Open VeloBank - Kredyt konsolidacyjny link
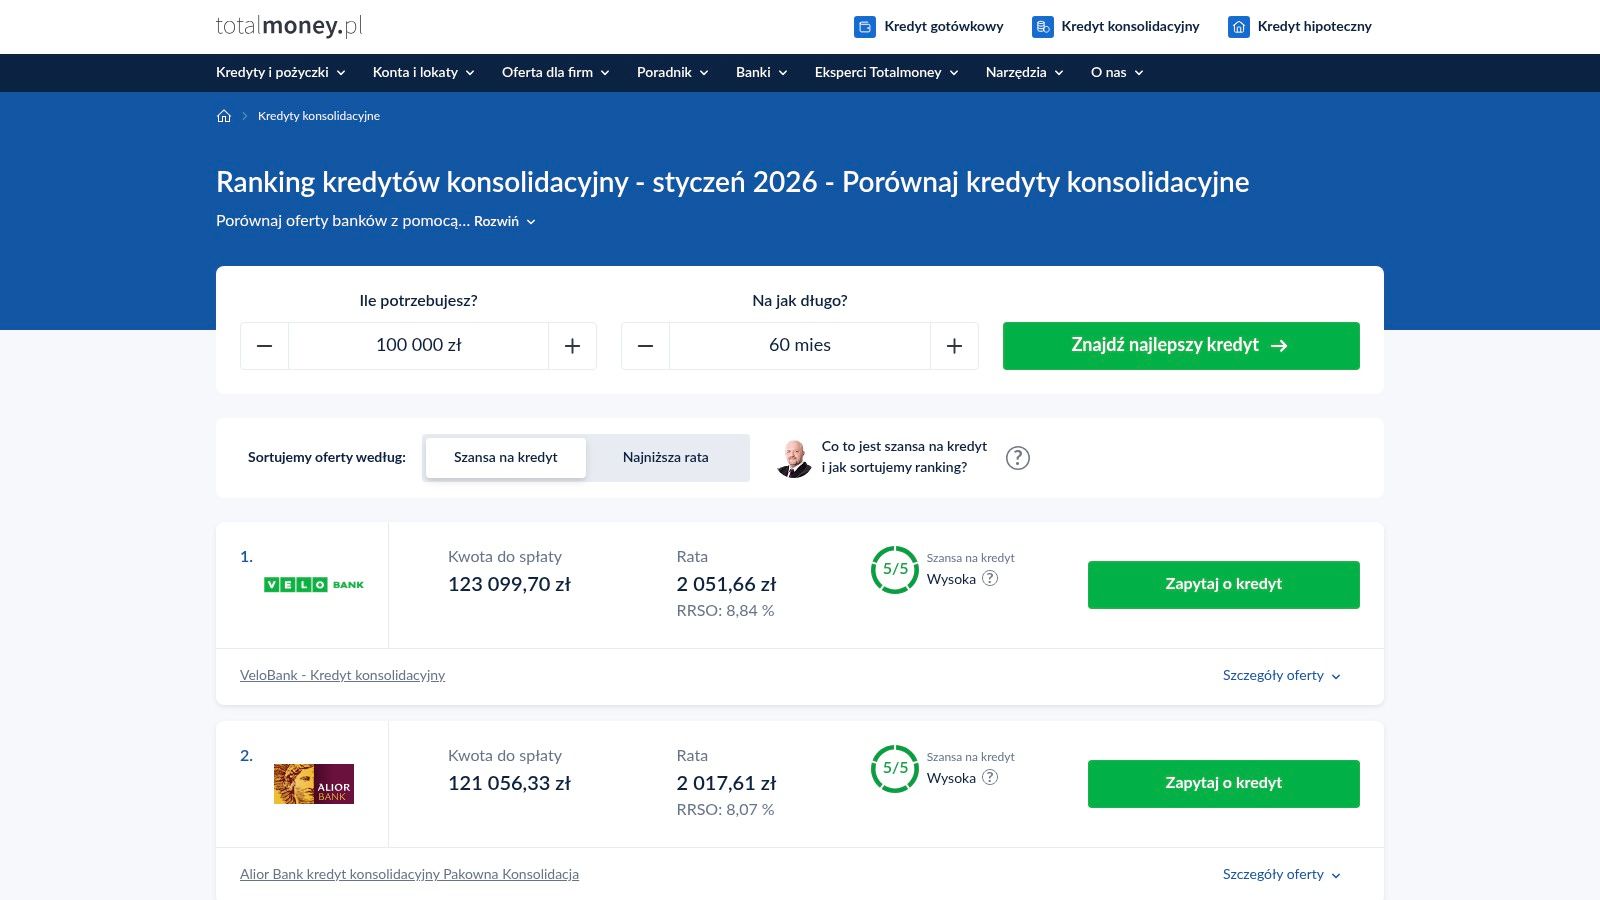 [342, 675]
